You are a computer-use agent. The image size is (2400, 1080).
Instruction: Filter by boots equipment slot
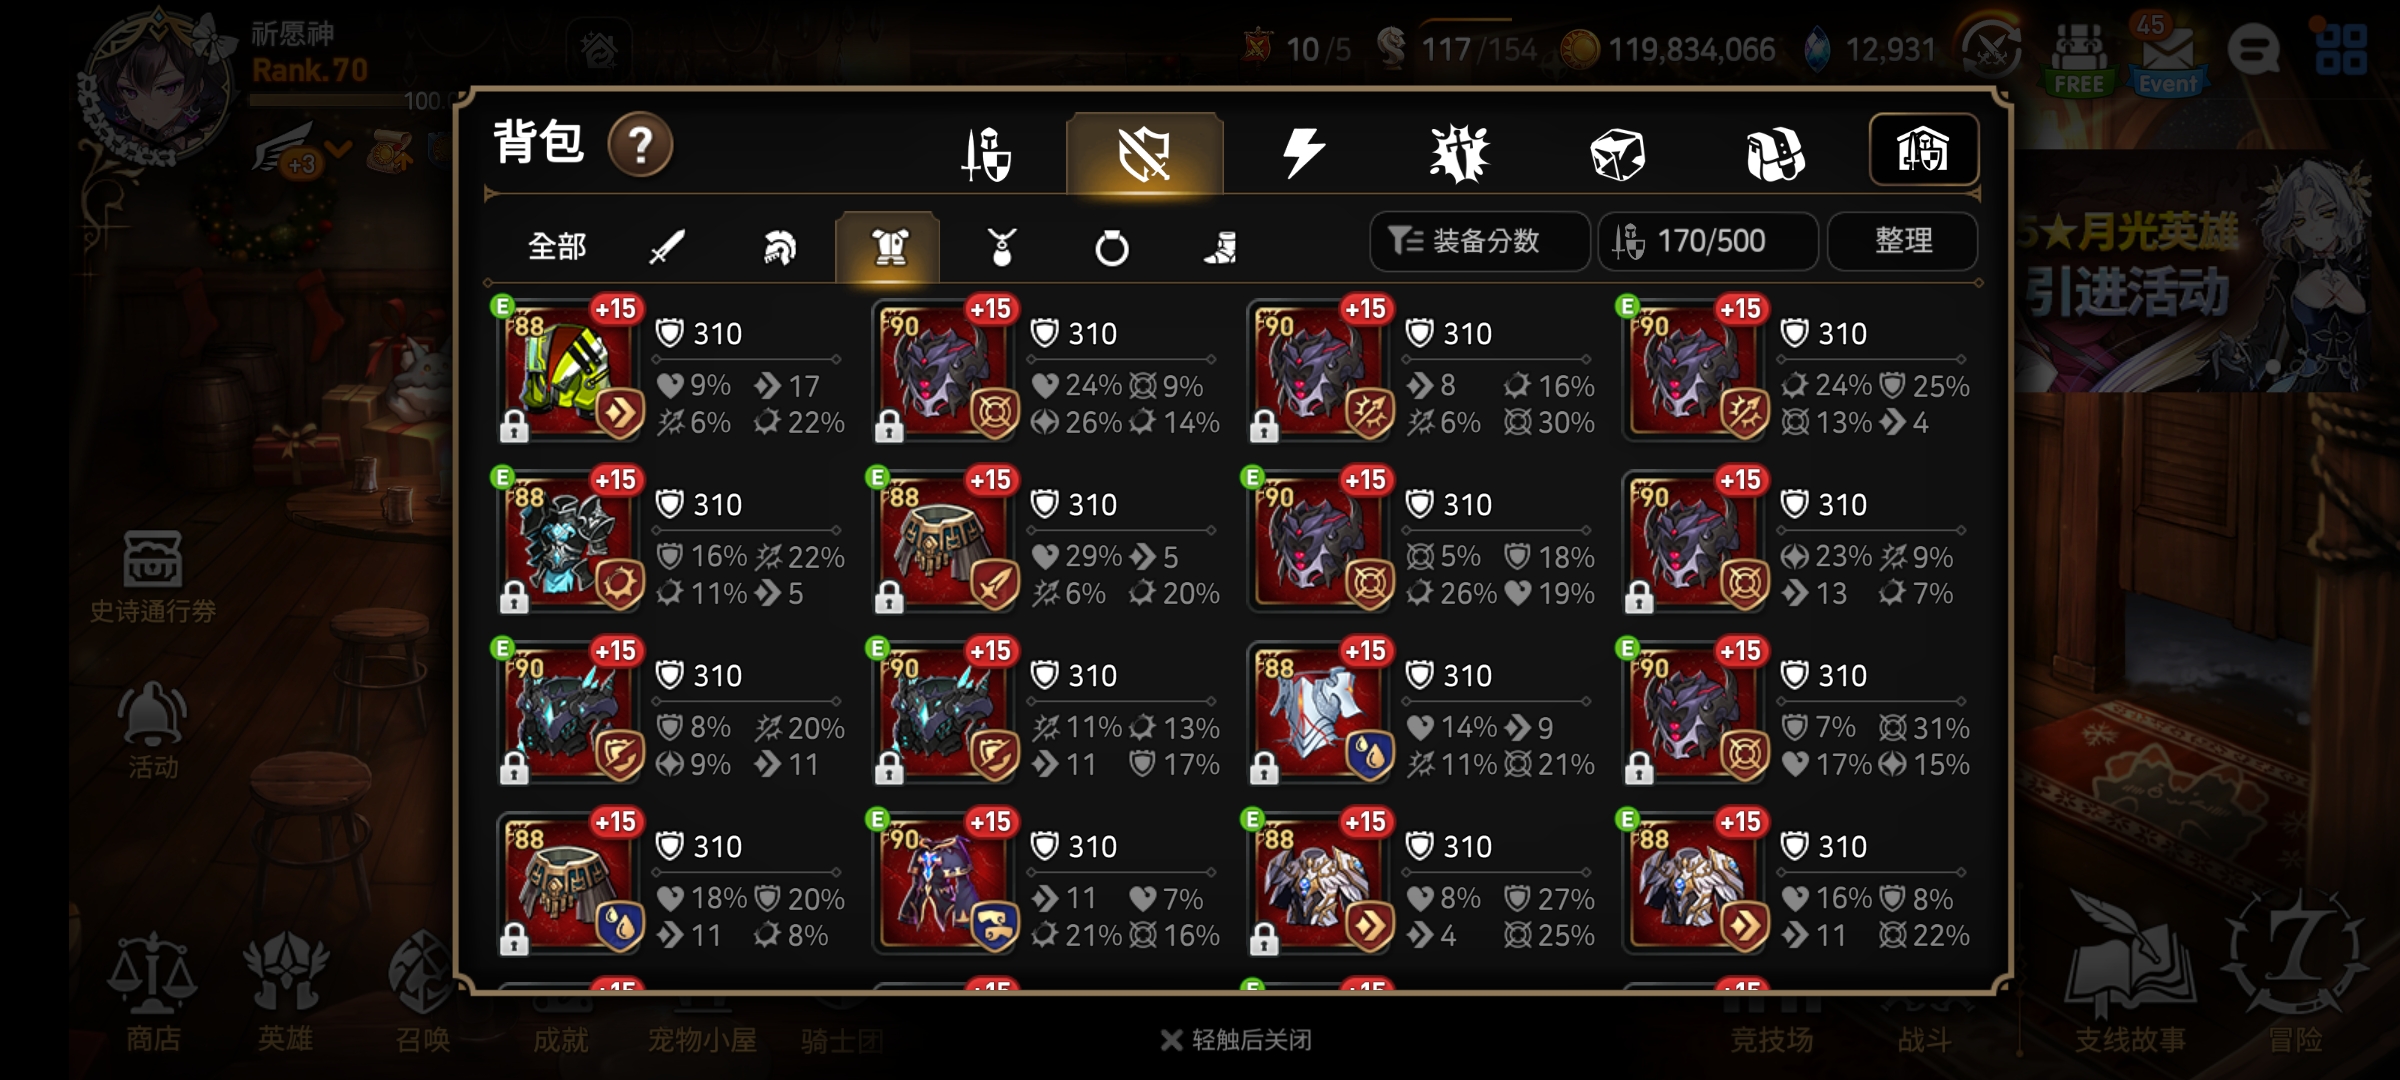click(x=1221, y=247)
